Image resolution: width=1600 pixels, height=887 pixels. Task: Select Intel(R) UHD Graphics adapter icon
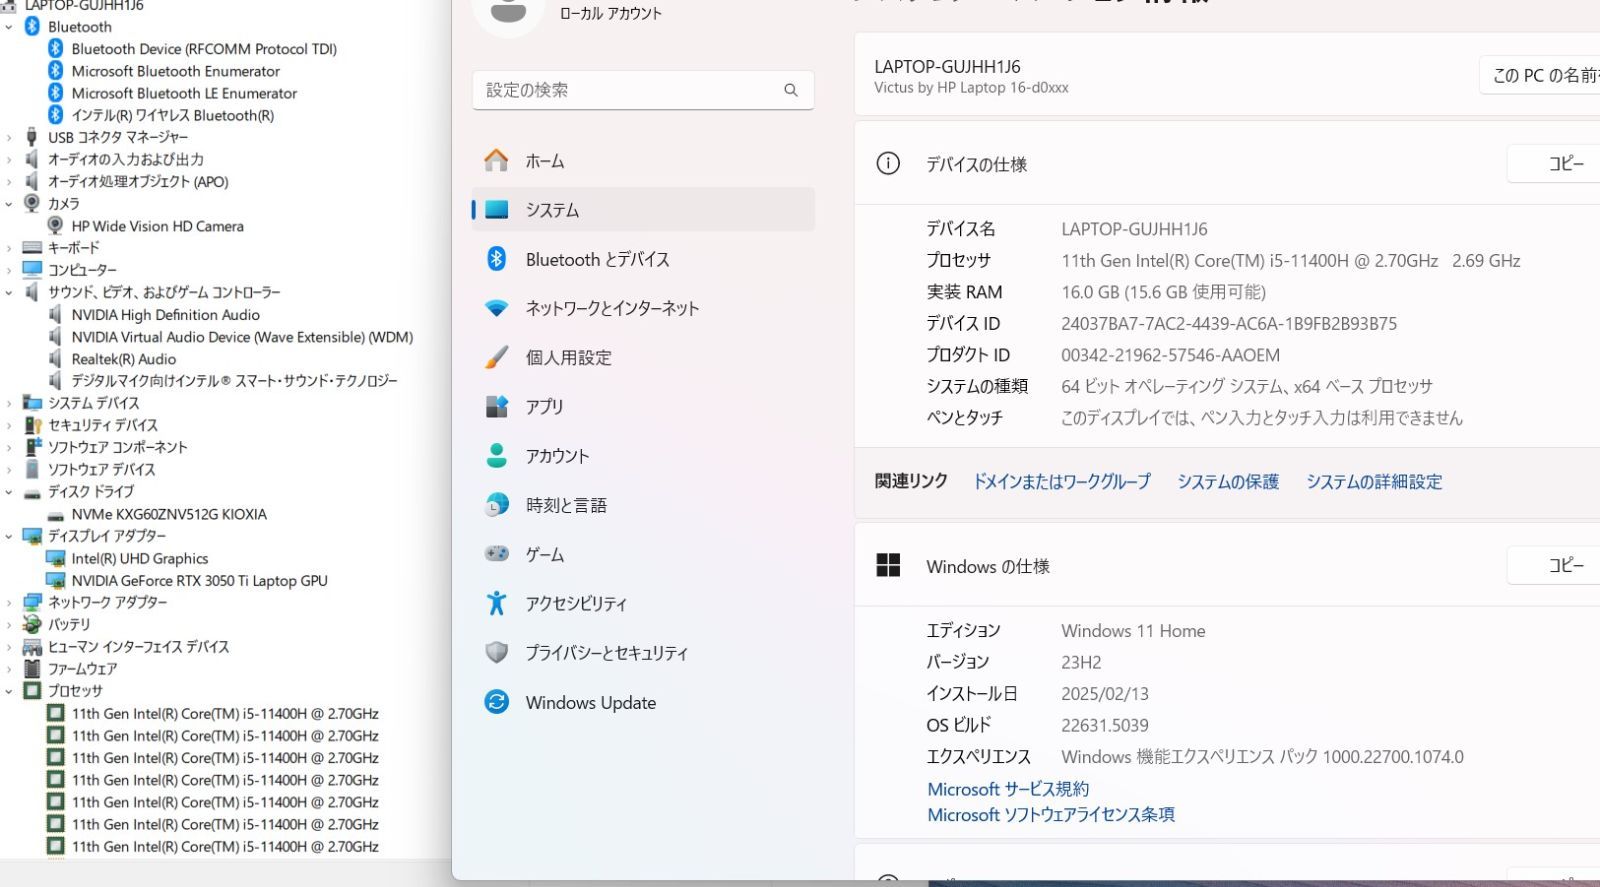coord(56,558)
